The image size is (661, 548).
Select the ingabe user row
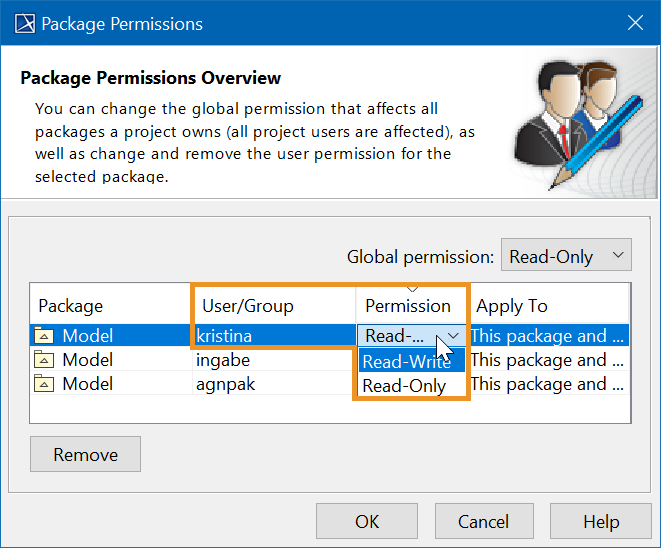click(x=273, y=360)
